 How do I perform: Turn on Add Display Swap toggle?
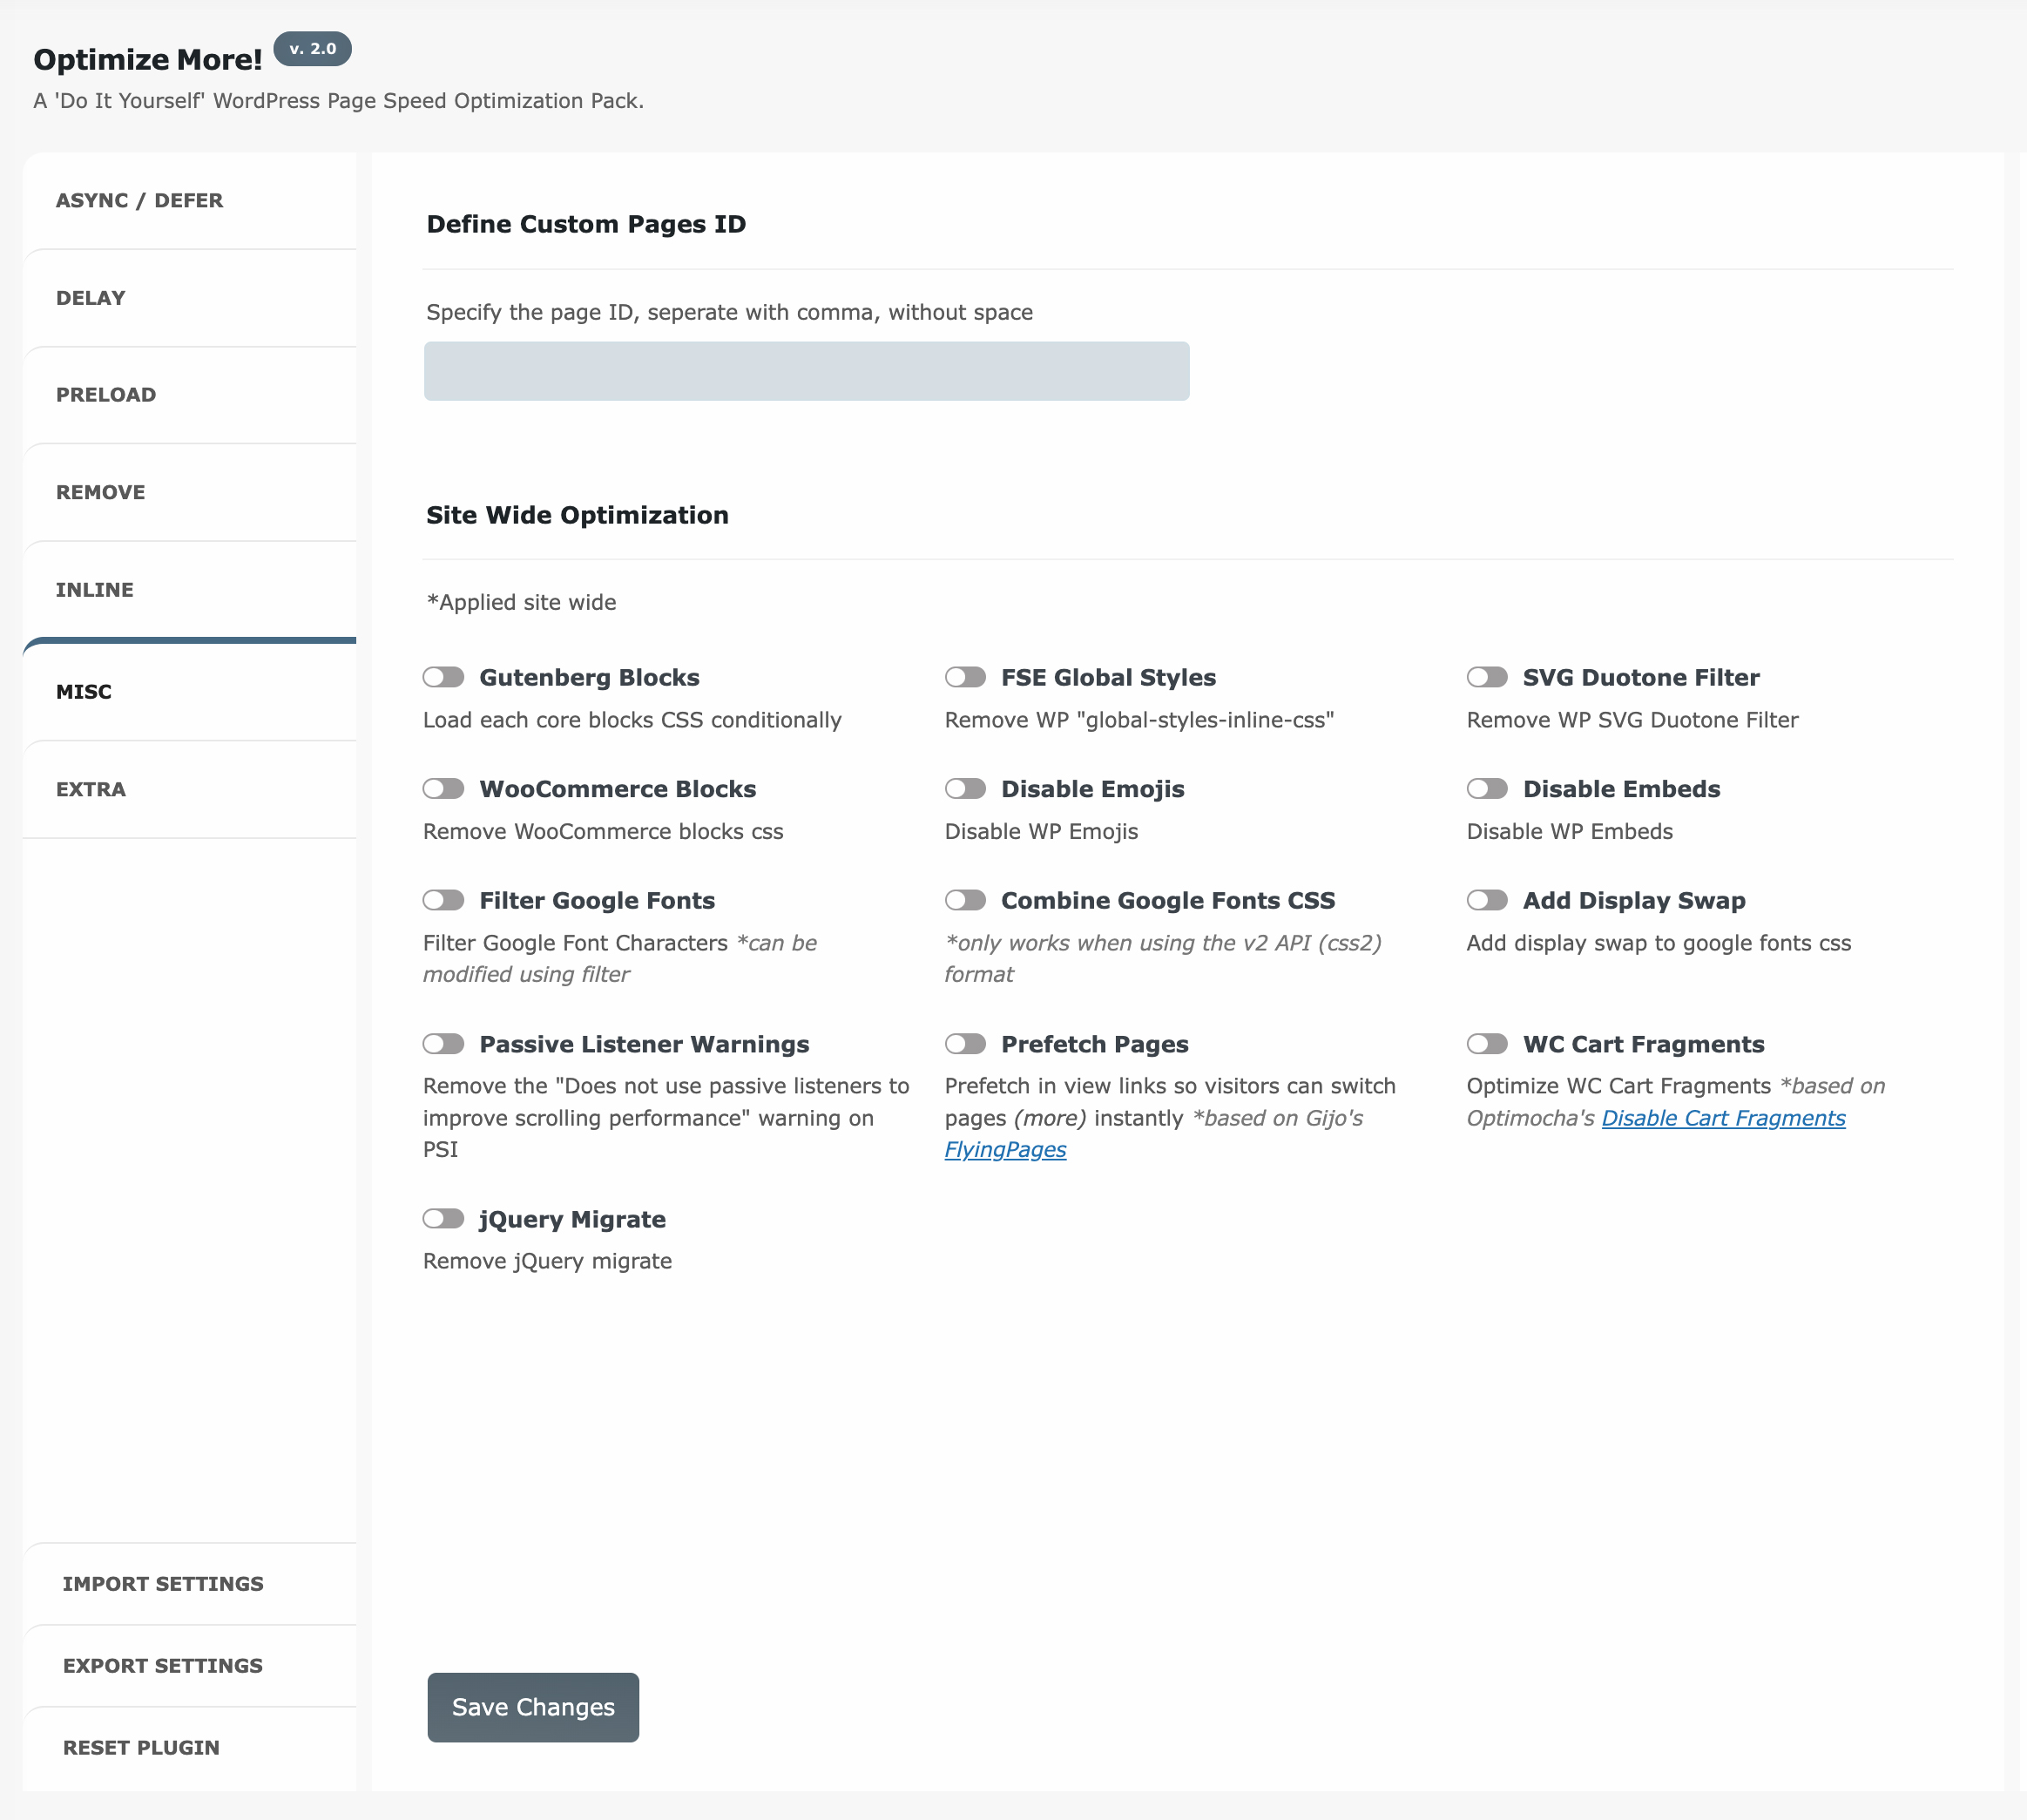1487,900
